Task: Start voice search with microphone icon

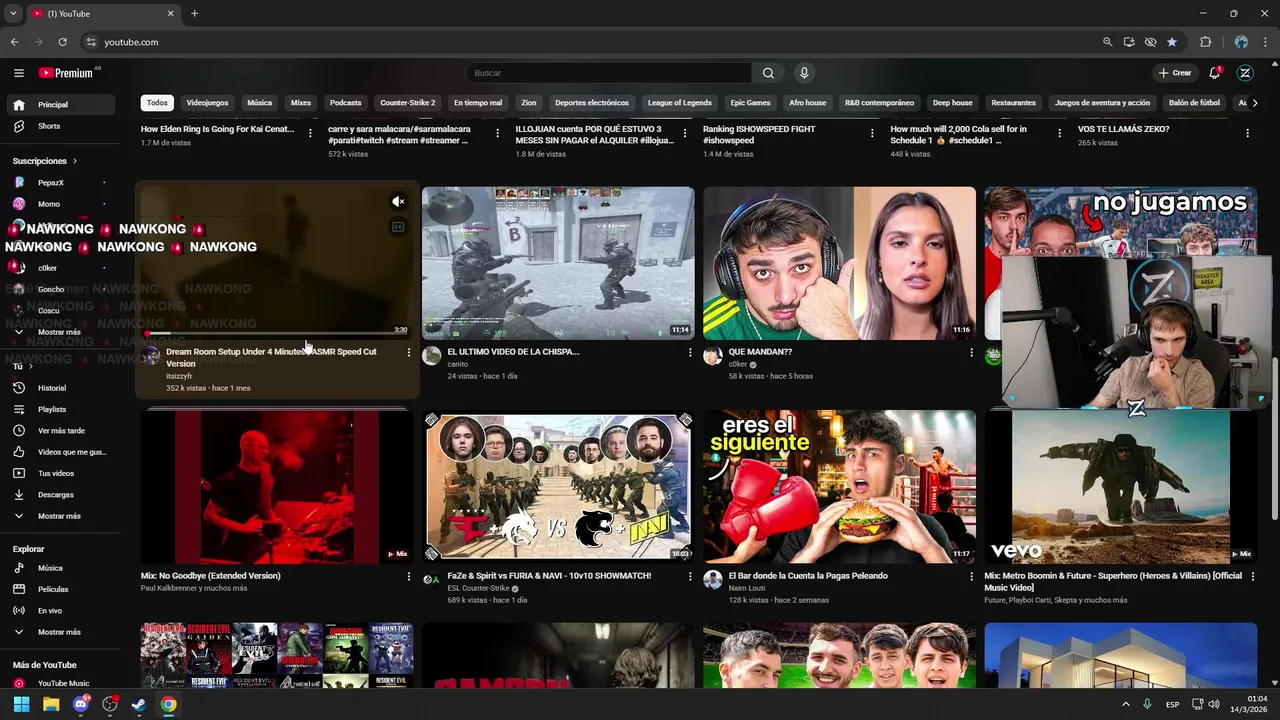Action: (x=804, y=73)
